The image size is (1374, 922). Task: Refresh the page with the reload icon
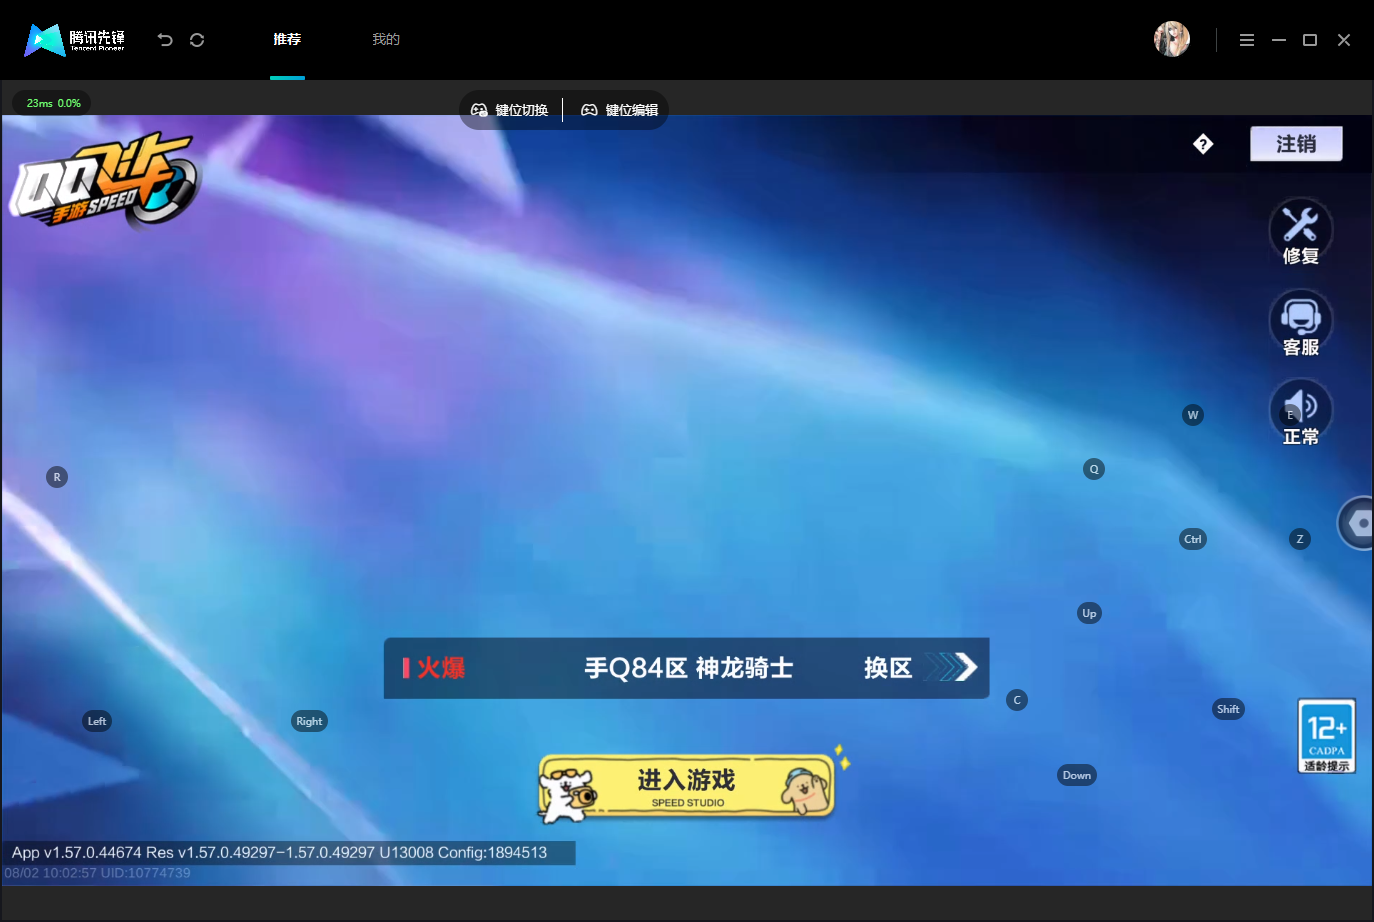click(x=197, y=40)
